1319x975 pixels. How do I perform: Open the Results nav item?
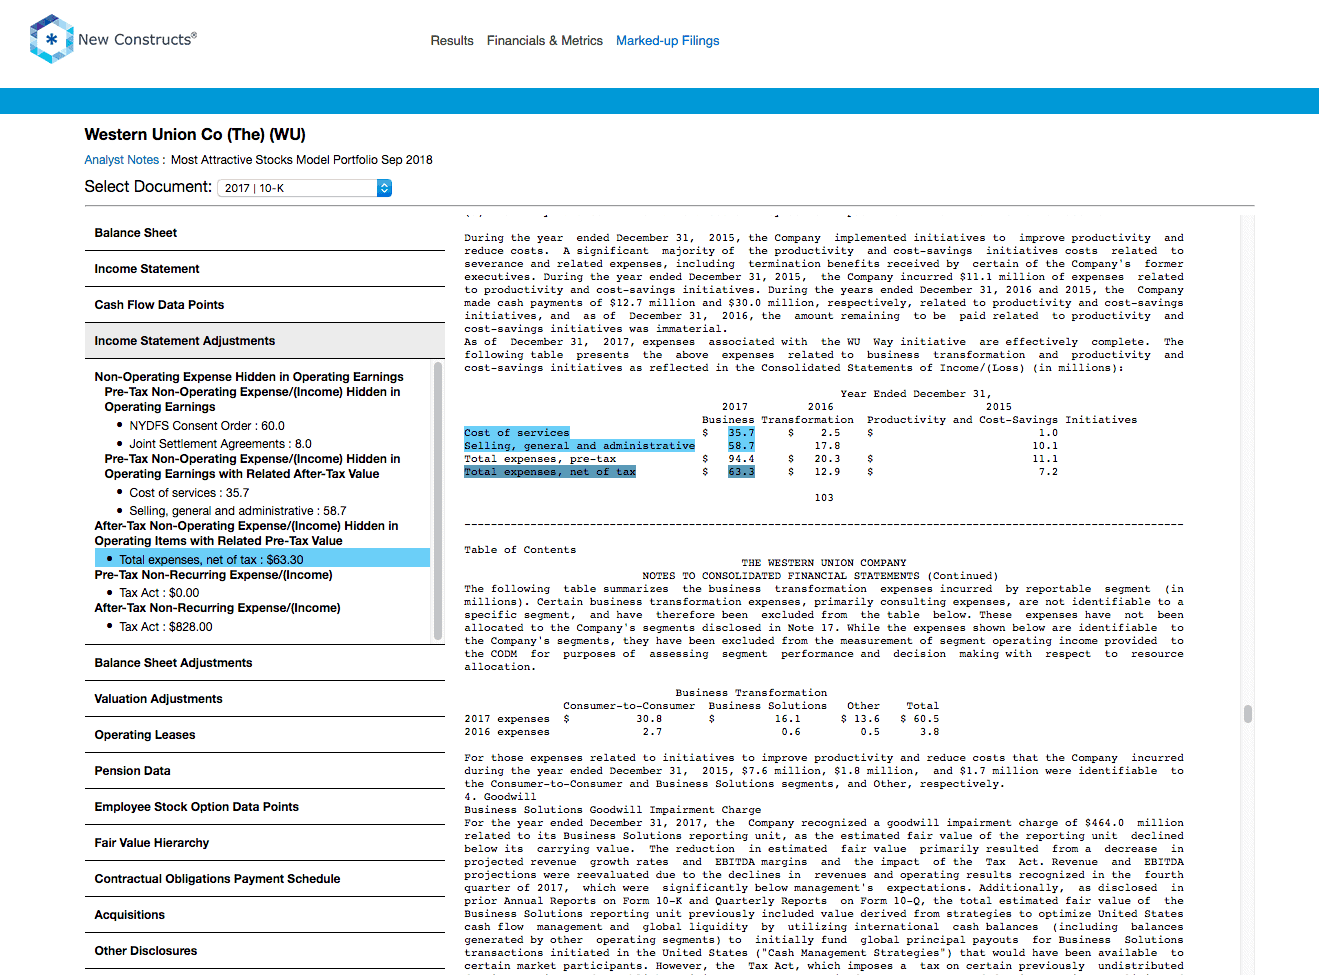pos(452,41)
